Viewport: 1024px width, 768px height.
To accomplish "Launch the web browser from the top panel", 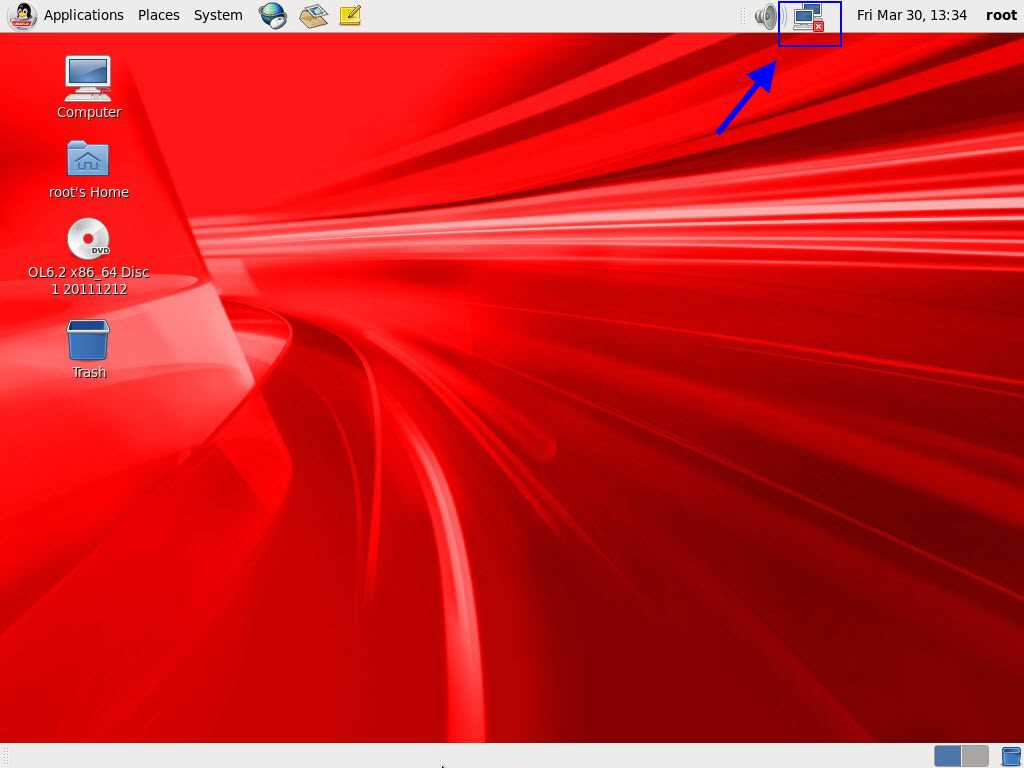I will click(x=273, y=15).
